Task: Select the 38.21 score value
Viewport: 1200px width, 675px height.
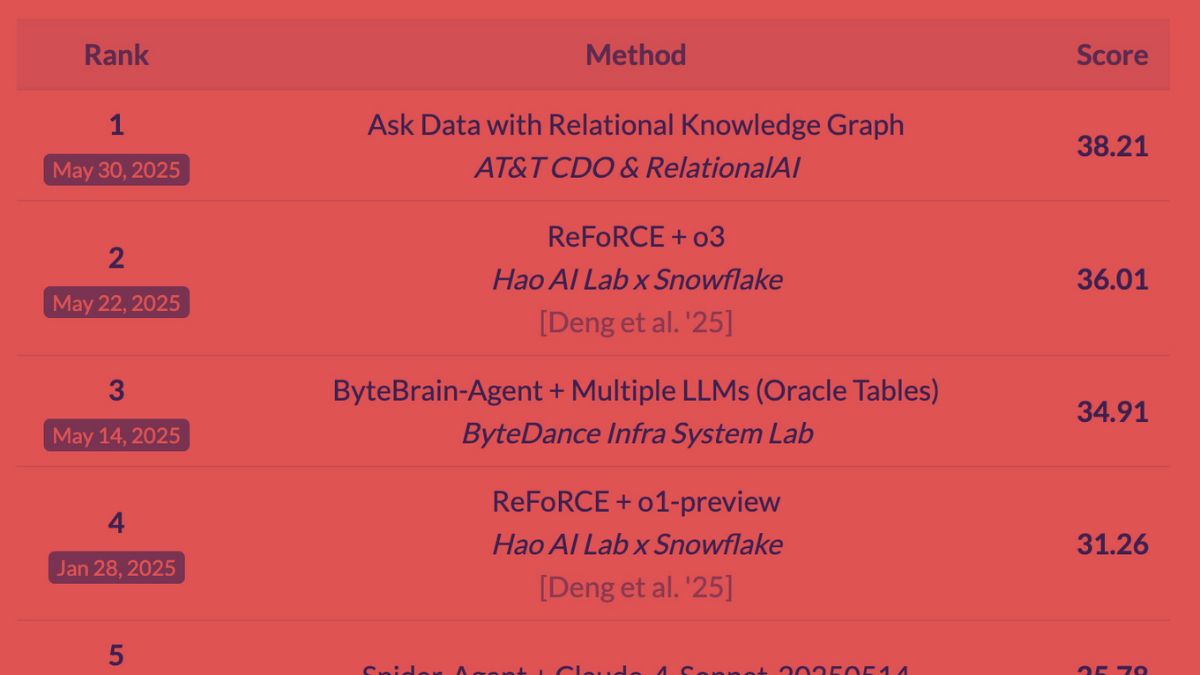Action: 1111,146
